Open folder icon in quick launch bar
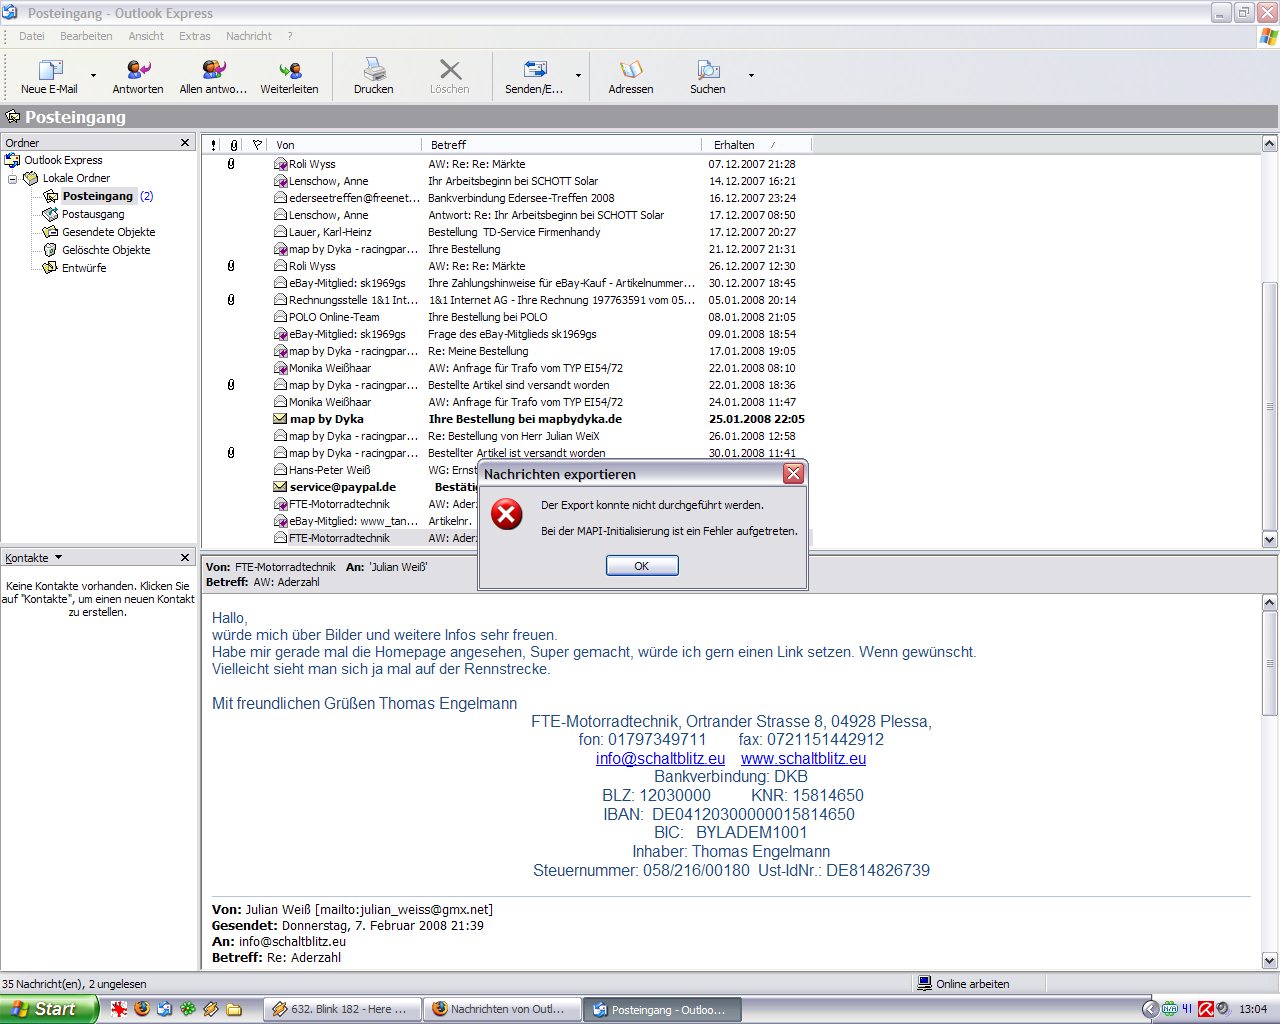The image size is (1280, 1024). coord(234,1009)
